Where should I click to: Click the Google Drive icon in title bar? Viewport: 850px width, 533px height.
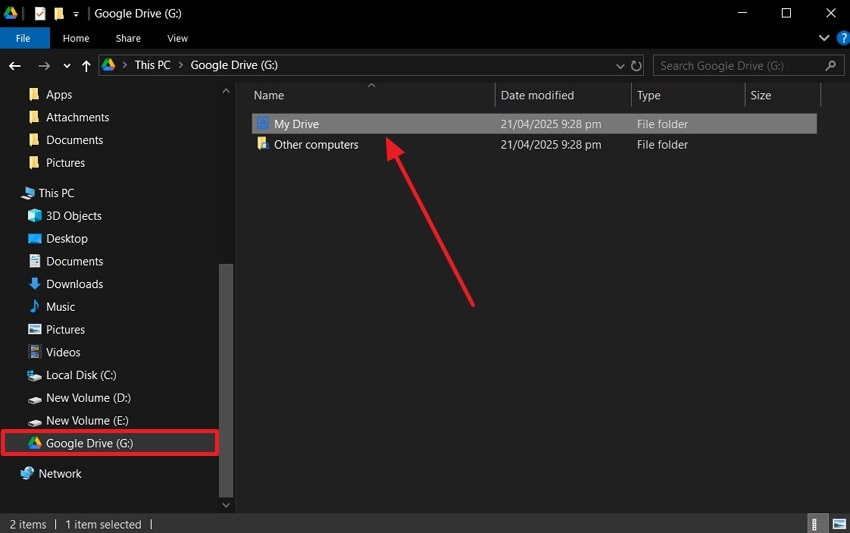[11, 13]
